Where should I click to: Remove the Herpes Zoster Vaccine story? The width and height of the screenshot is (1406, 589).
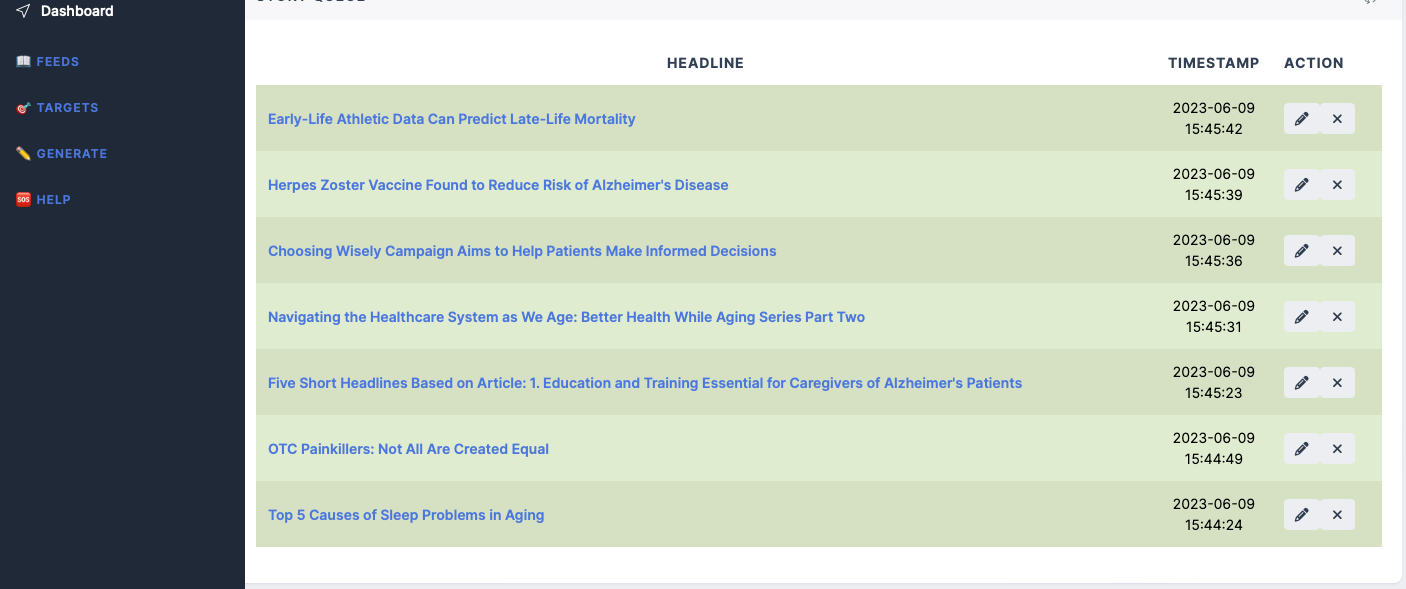pyautogui.click(x=1337, y=185)
